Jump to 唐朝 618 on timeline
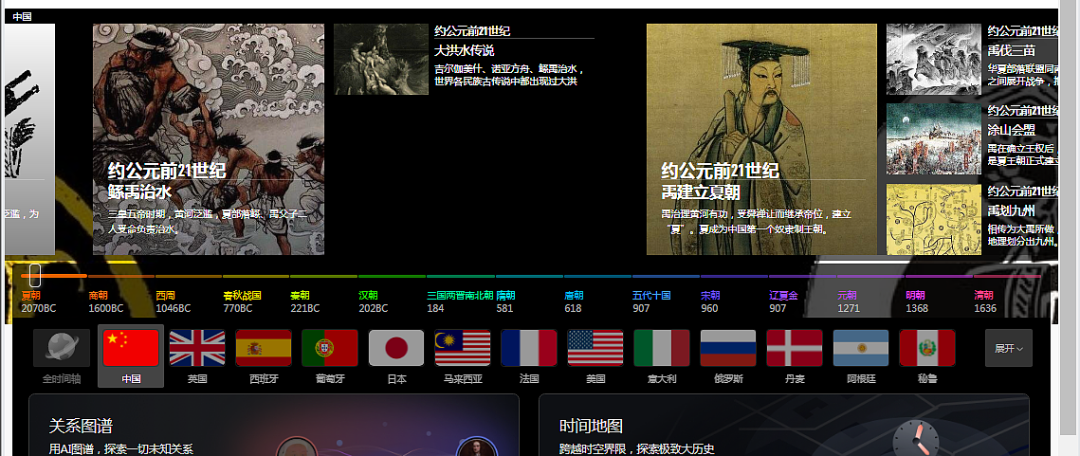 tap(574, 302)
